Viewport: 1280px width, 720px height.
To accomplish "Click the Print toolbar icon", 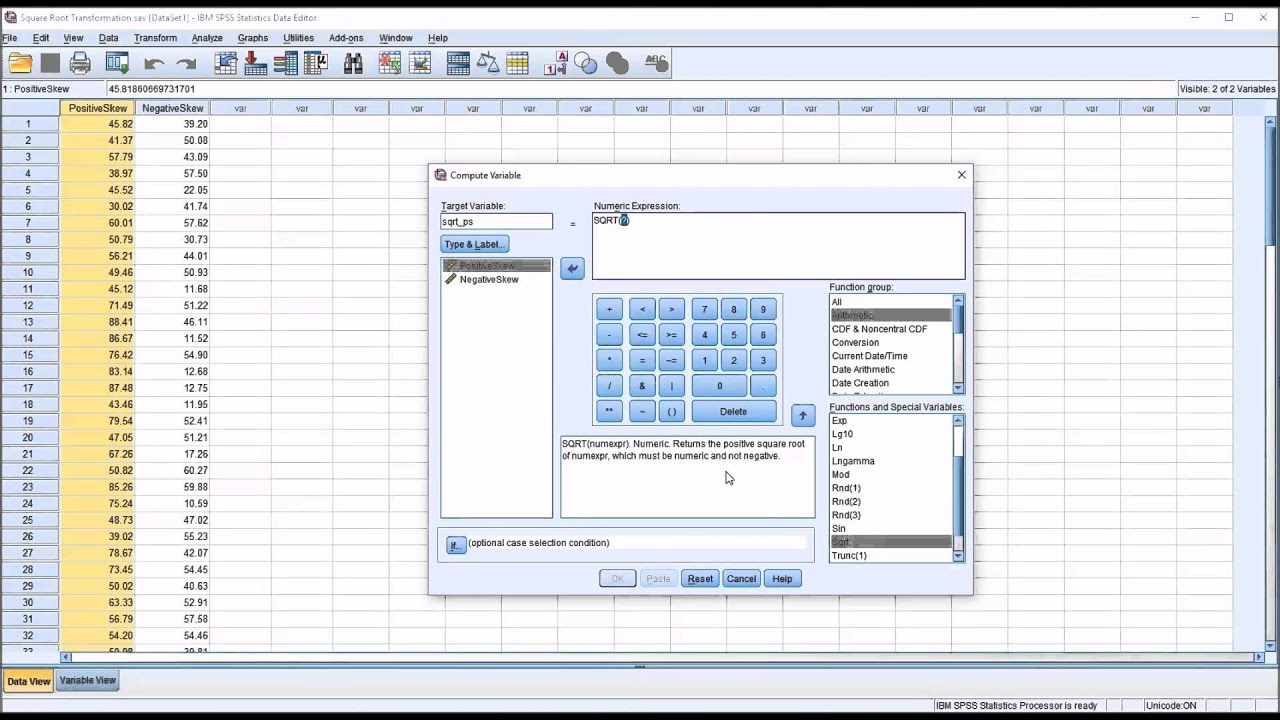I will tap(81, 63).
